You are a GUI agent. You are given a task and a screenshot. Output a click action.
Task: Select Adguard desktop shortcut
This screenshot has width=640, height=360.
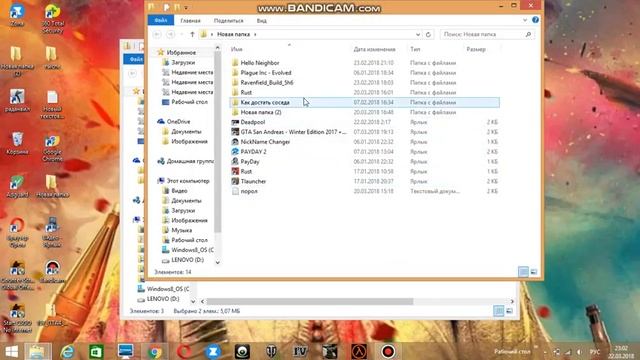coord(17,187)
